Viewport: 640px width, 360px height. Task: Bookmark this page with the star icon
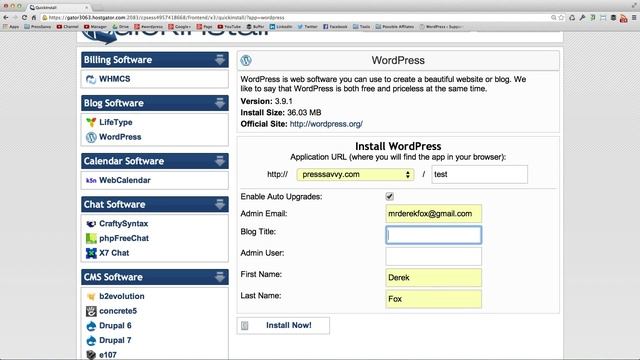point(561,18)
